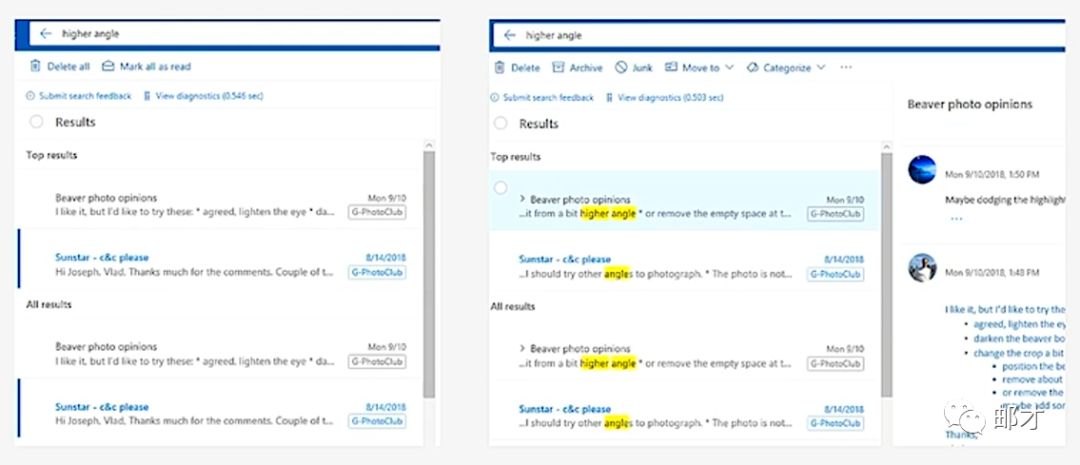Click the top sender avatar in the reading pane

click(921, 169)
